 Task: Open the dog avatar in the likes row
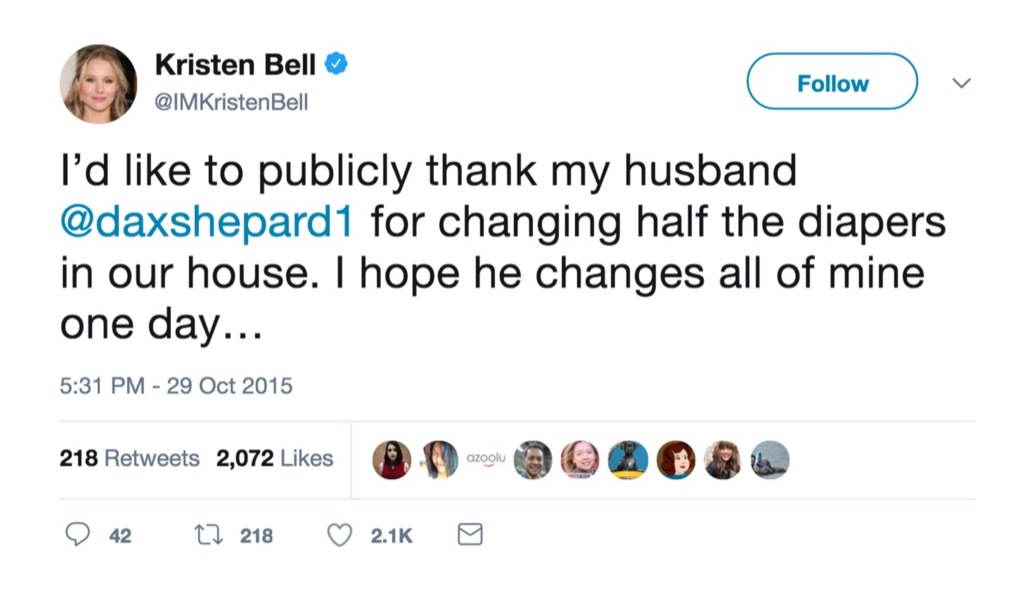point(629,459)
